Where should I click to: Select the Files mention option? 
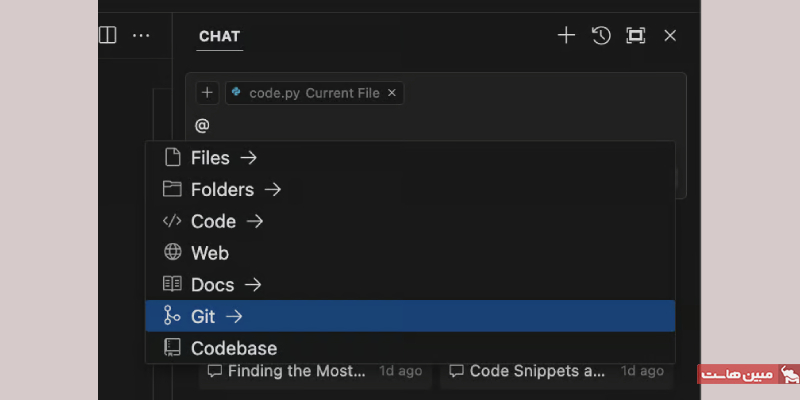[410, 158]
